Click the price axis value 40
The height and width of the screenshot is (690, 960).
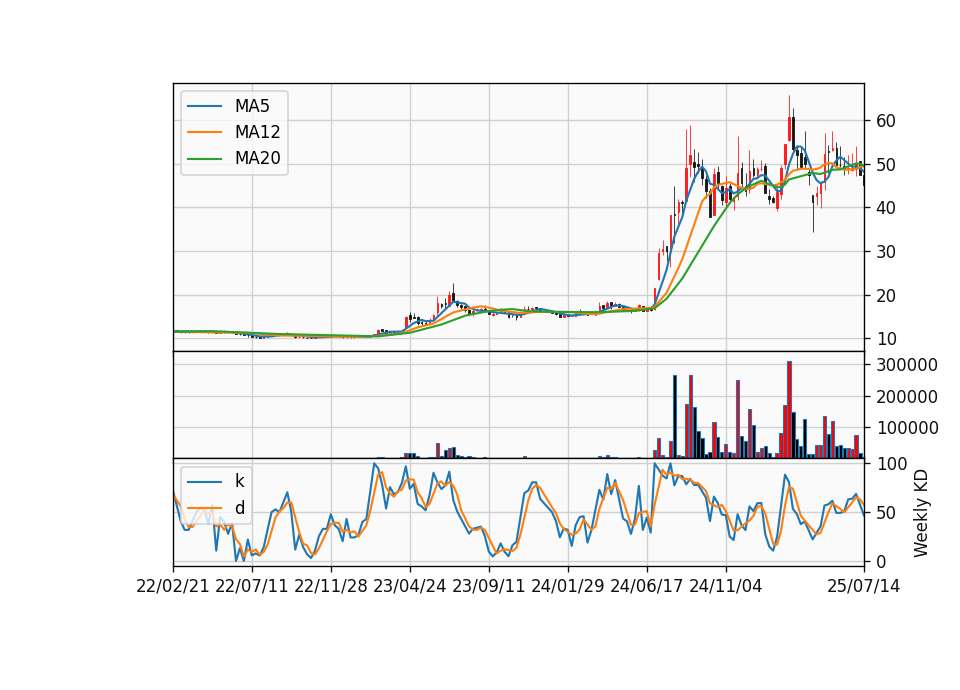(885, 208)
